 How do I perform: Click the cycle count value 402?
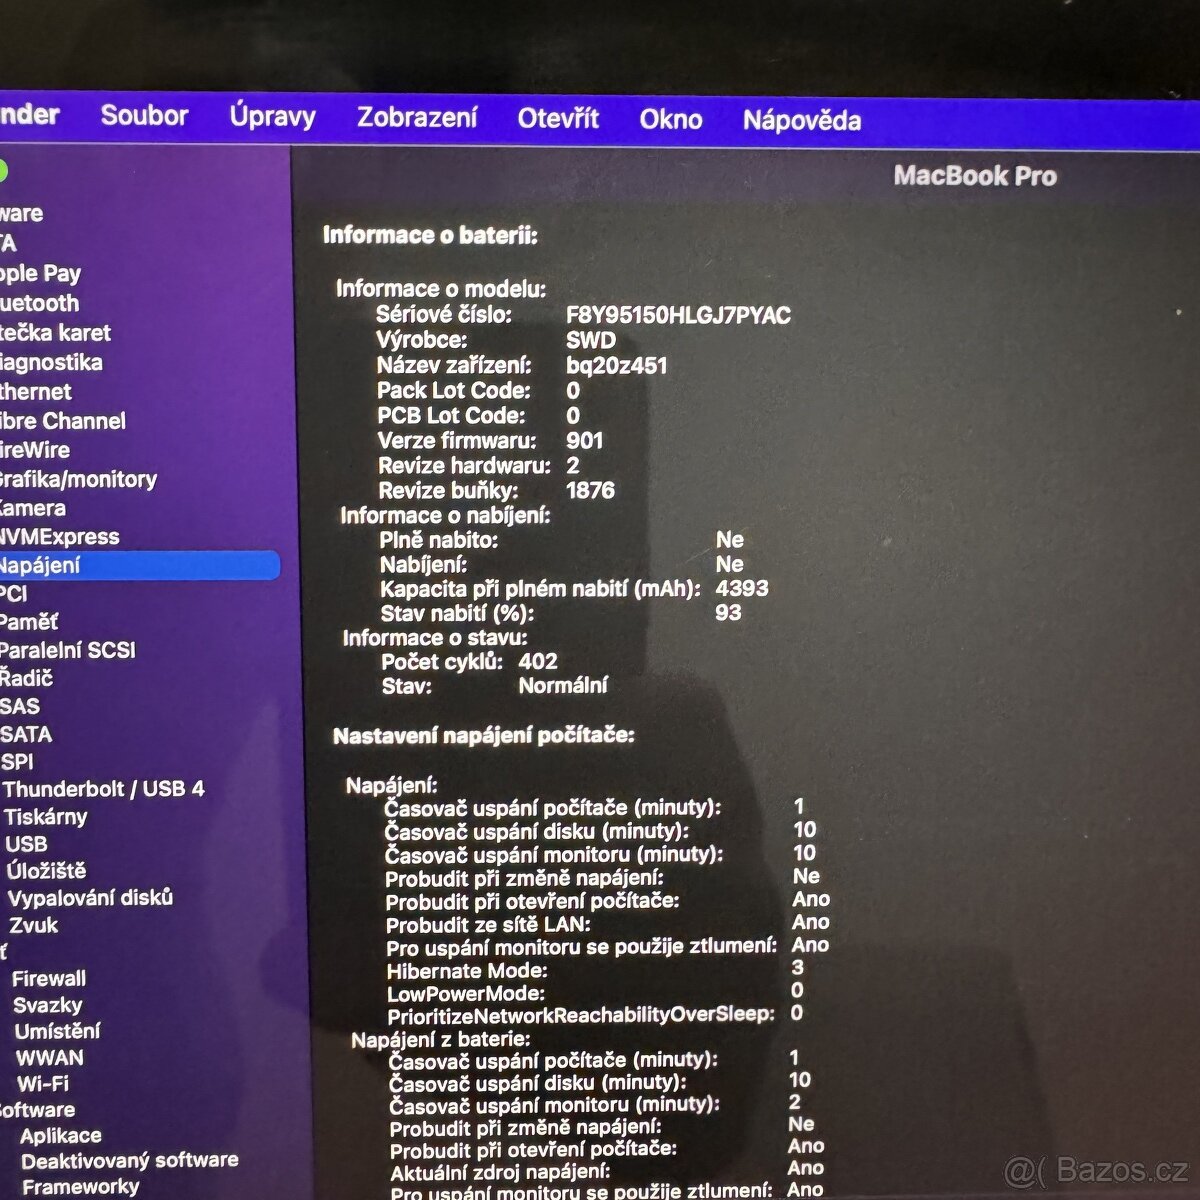pyautogui.click(x=538, y=661)
